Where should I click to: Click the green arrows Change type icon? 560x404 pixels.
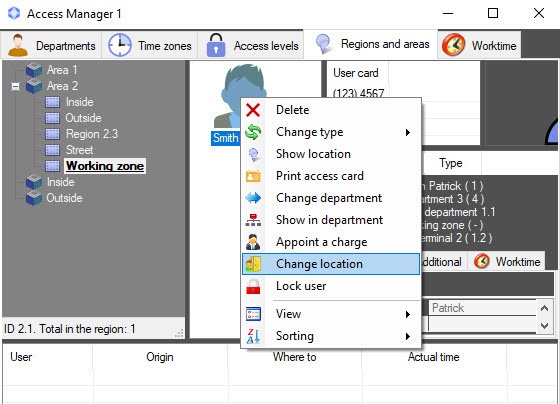253,132
